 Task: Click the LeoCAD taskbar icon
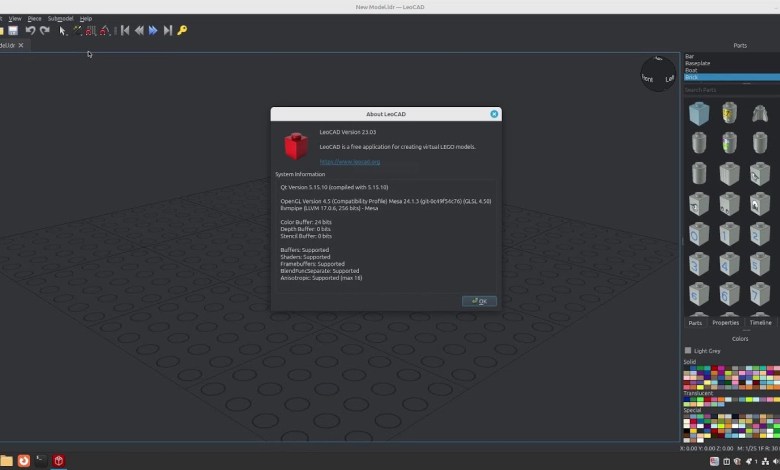point(59,461)
